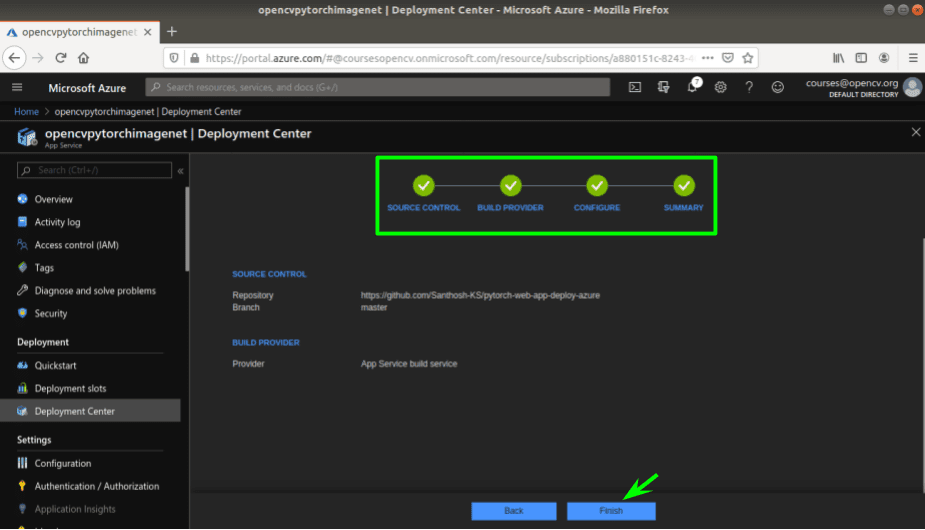This screenshot has width=925, height=530.
Task: Open new browser tab with plus icon
Action: 172,32
